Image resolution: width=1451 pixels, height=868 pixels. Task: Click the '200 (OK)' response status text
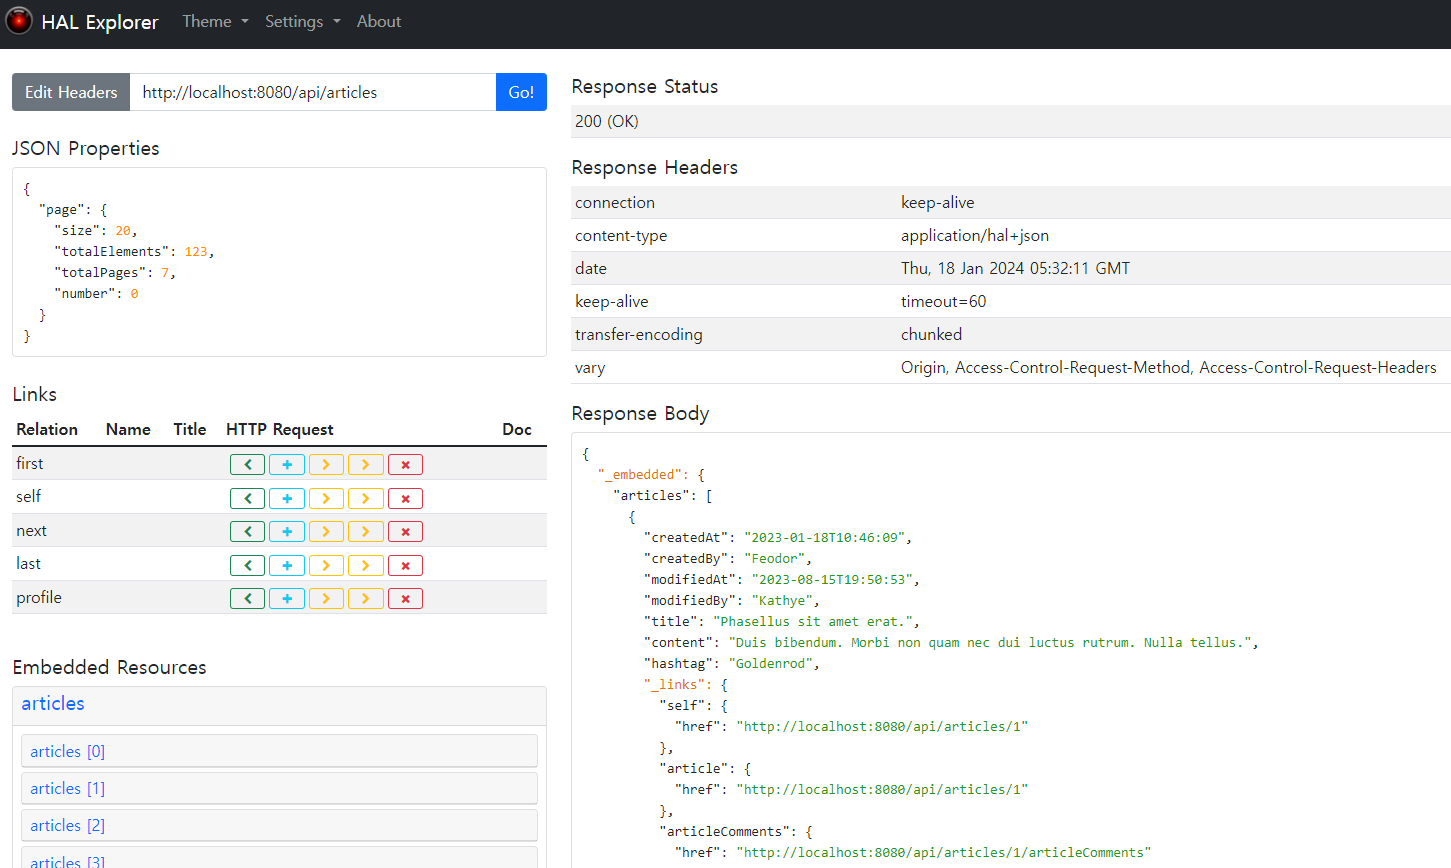point(606,121)
